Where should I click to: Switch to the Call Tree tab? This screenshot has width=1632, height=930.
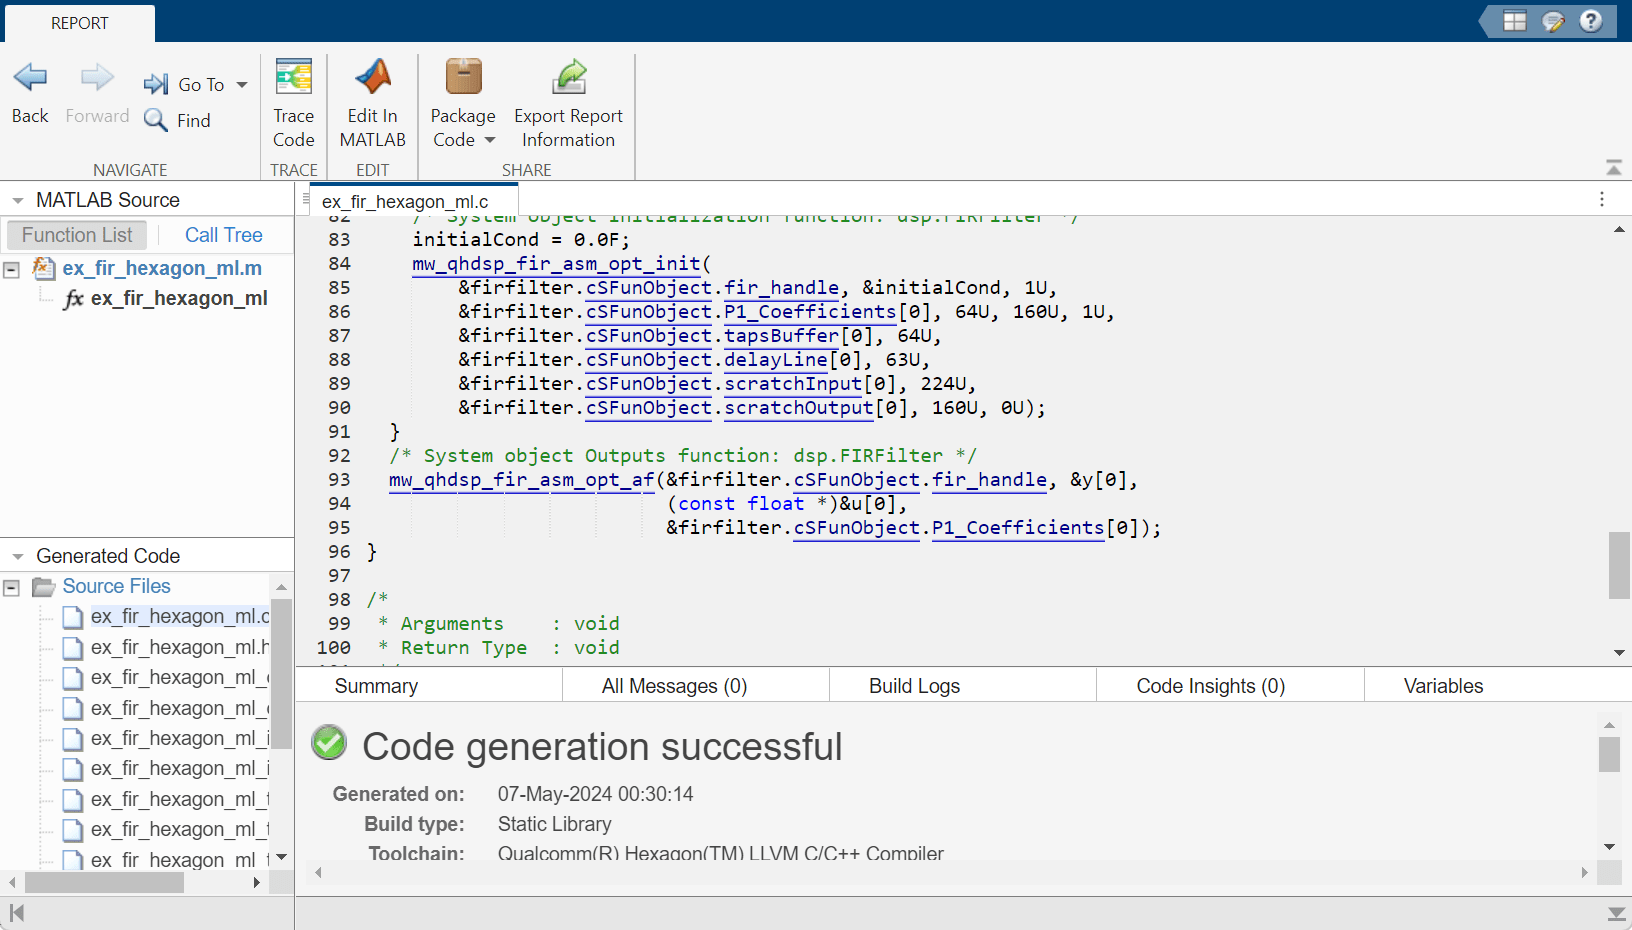[x=223, y=235]
